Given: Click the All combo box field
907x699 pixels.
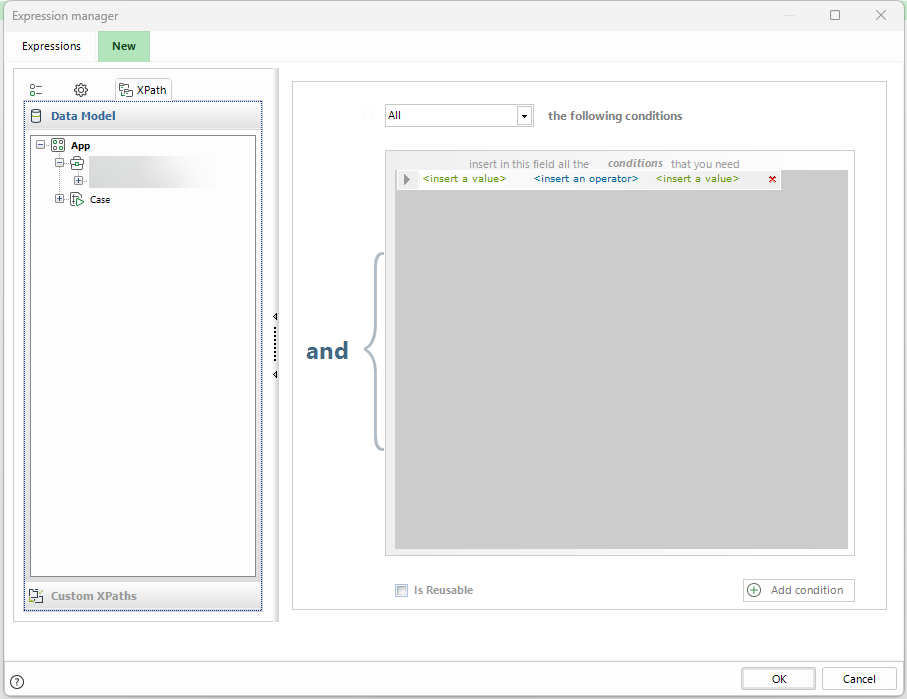Looking at the screenshot, I should (459, 116).
